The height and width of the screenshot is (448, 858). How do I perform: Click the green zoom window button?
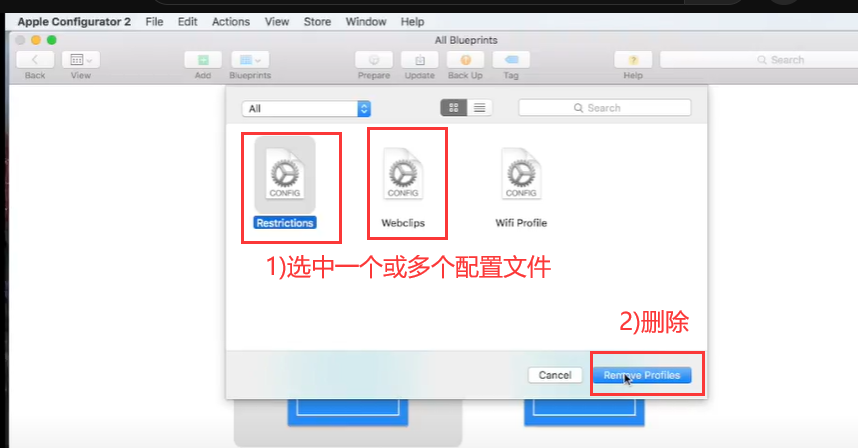click(51, 40)
